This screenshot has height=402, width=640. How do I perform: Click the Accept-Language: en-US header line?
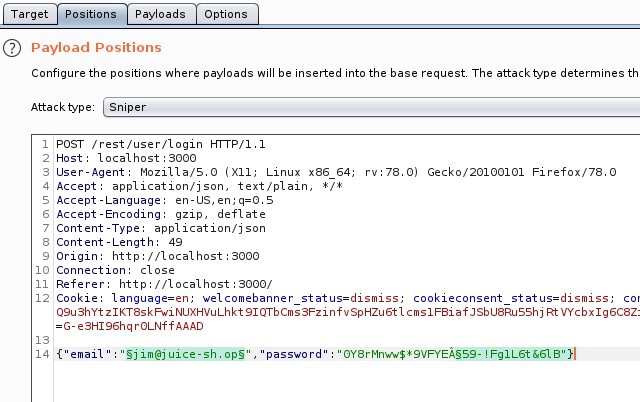[x=165, y=200]
